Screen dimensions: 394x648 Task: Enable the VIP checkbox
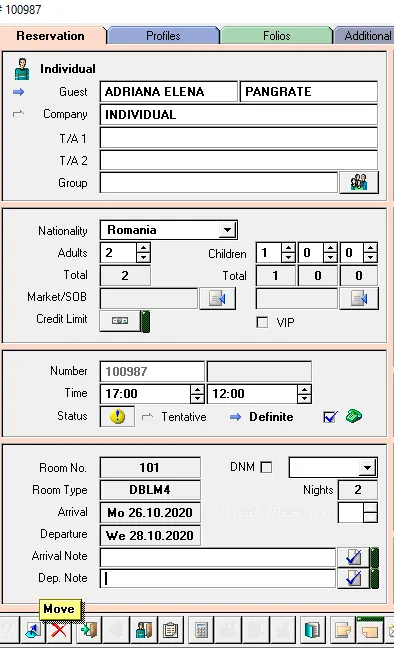point(262,322)
